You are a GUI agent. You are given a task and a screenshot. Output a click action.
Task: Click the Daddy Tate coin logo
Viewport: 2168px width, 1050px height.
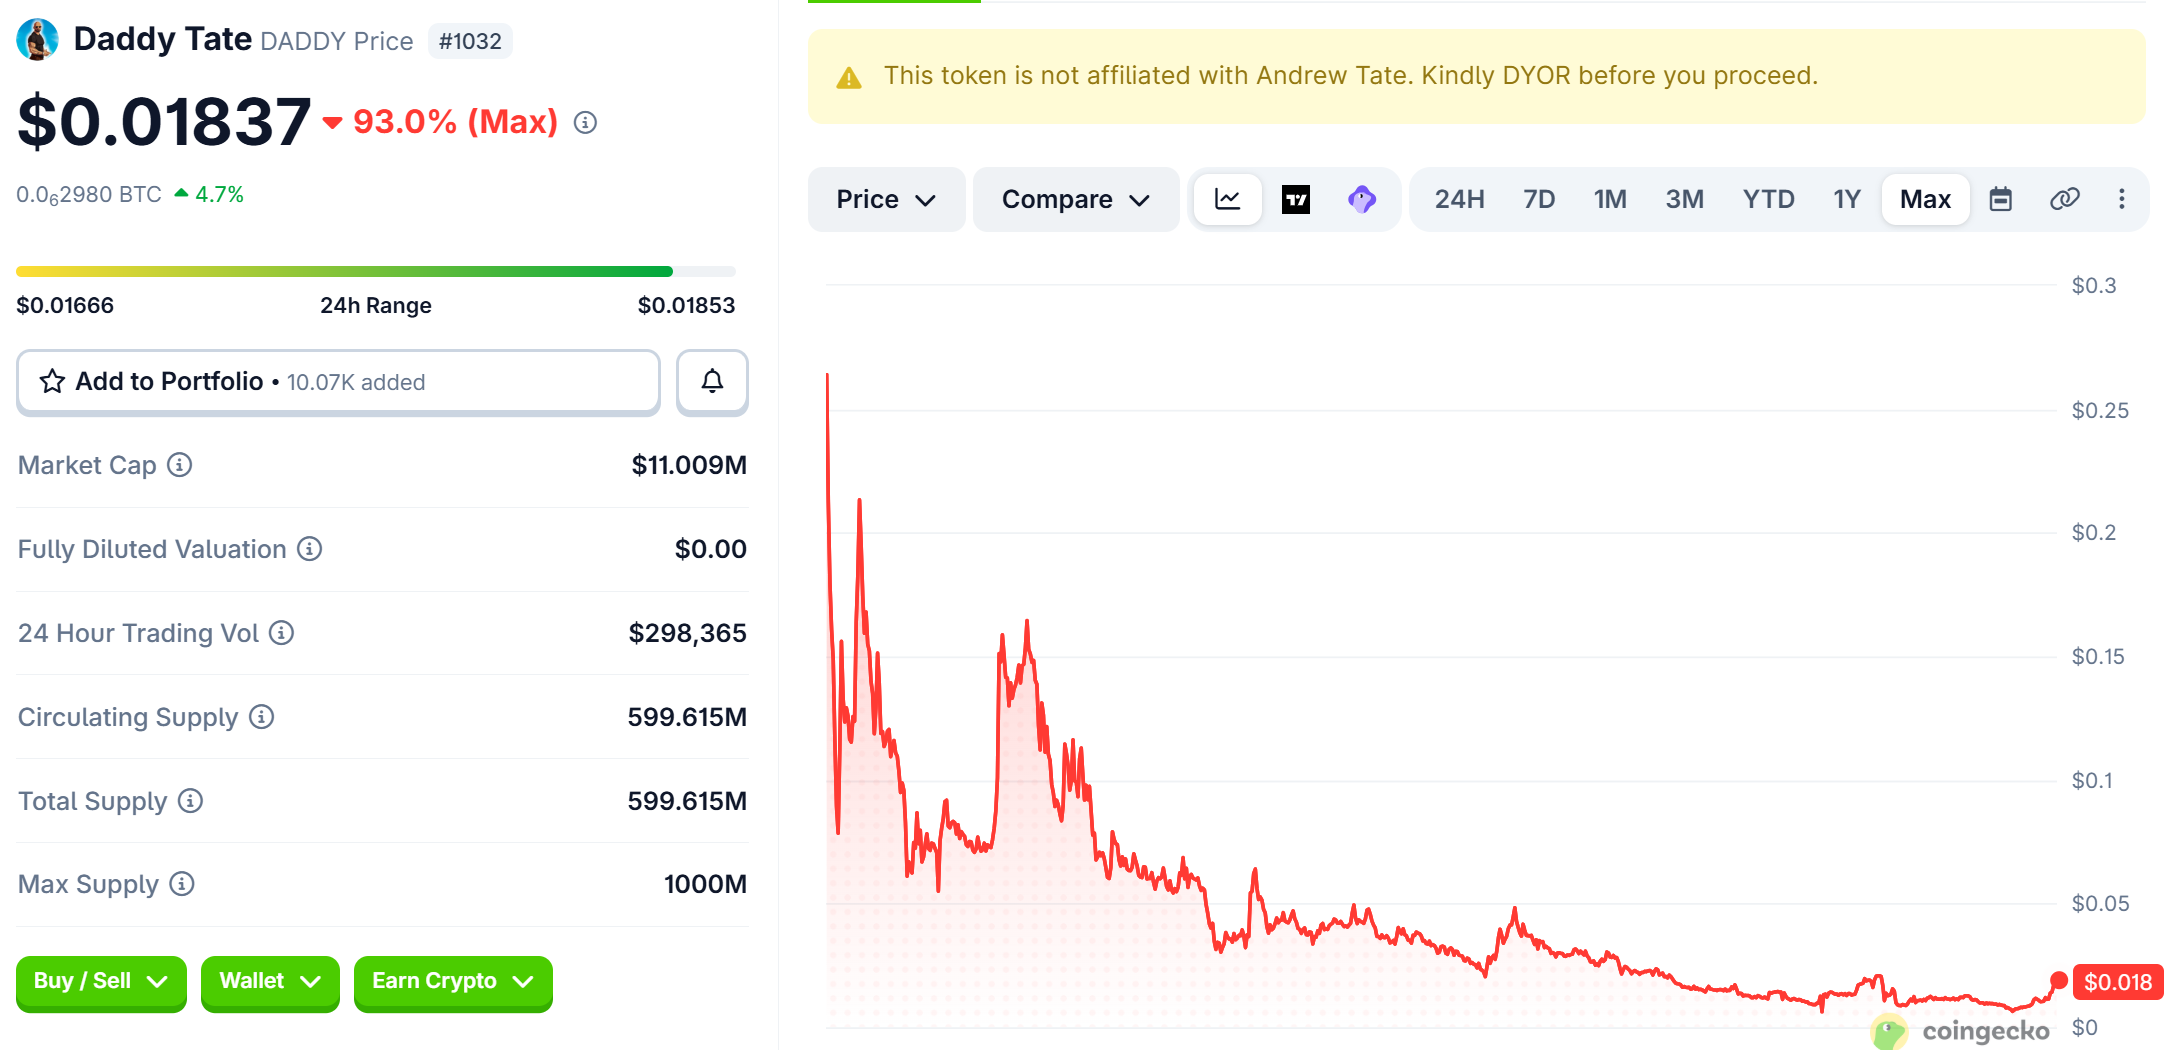coord(38,40)
